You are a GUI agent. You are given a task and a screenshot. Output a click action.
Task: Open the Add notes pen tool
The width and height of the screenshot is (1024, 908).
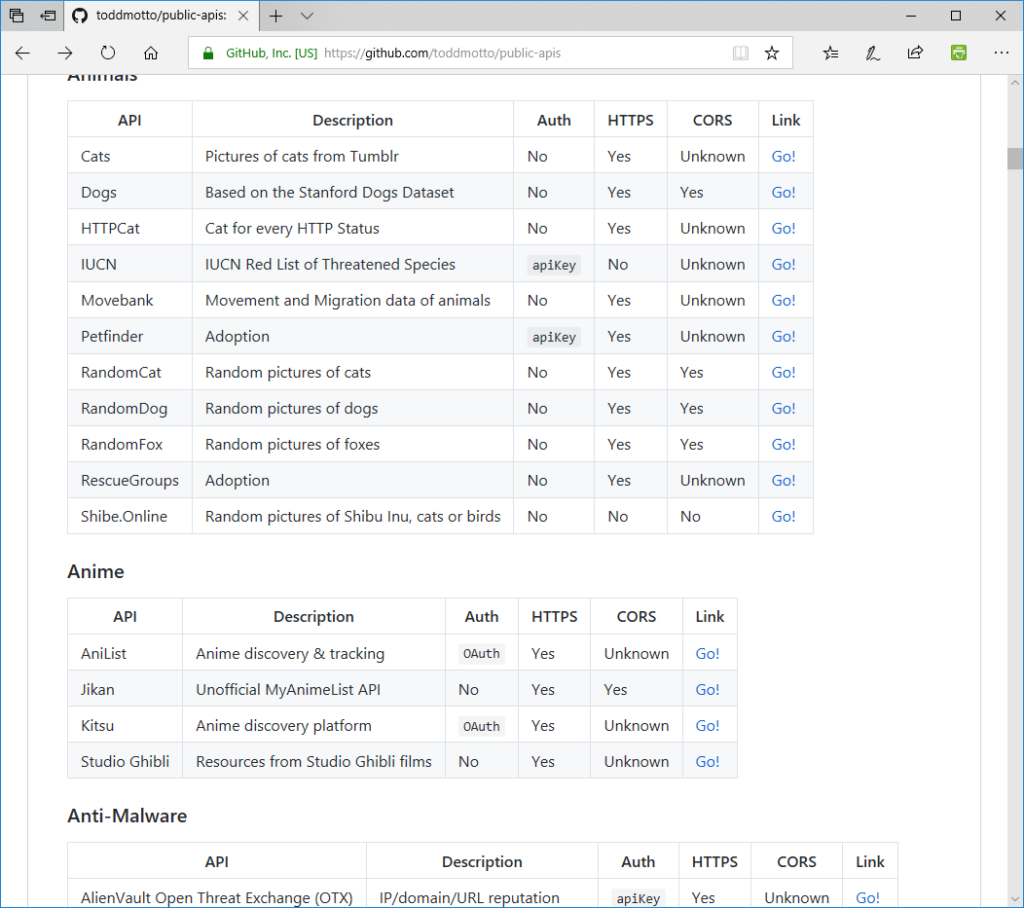point(872,53)
